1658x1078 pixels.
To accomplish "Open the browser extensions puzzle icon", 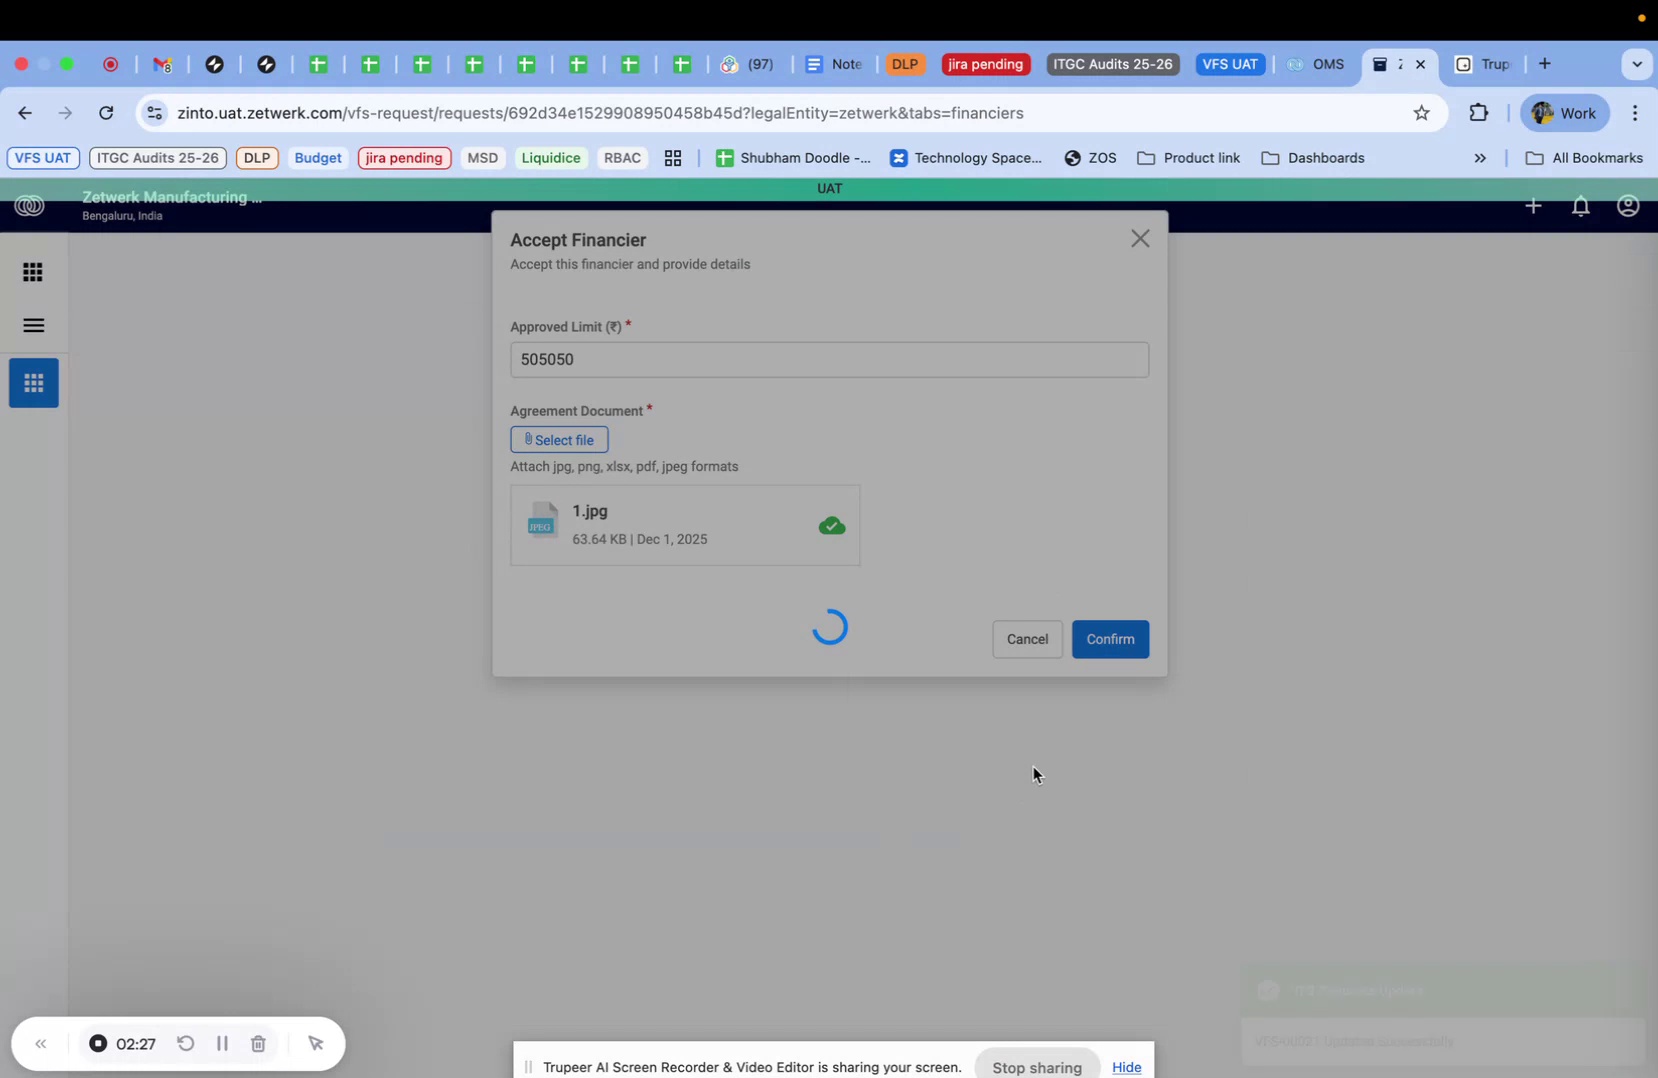I will 1479,113.
